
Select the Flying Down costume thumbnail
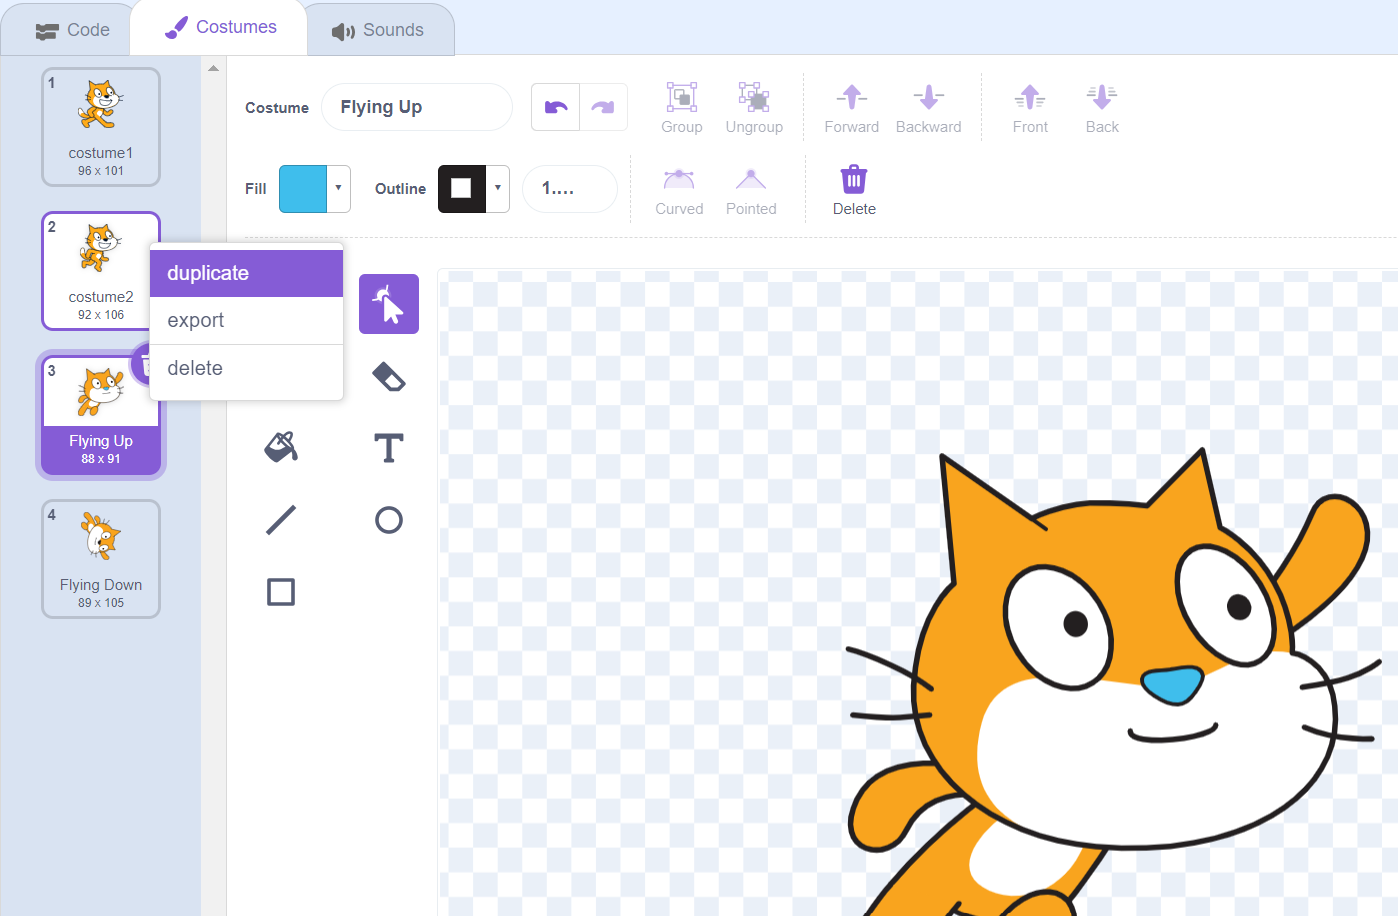click(x=101, y=559)
